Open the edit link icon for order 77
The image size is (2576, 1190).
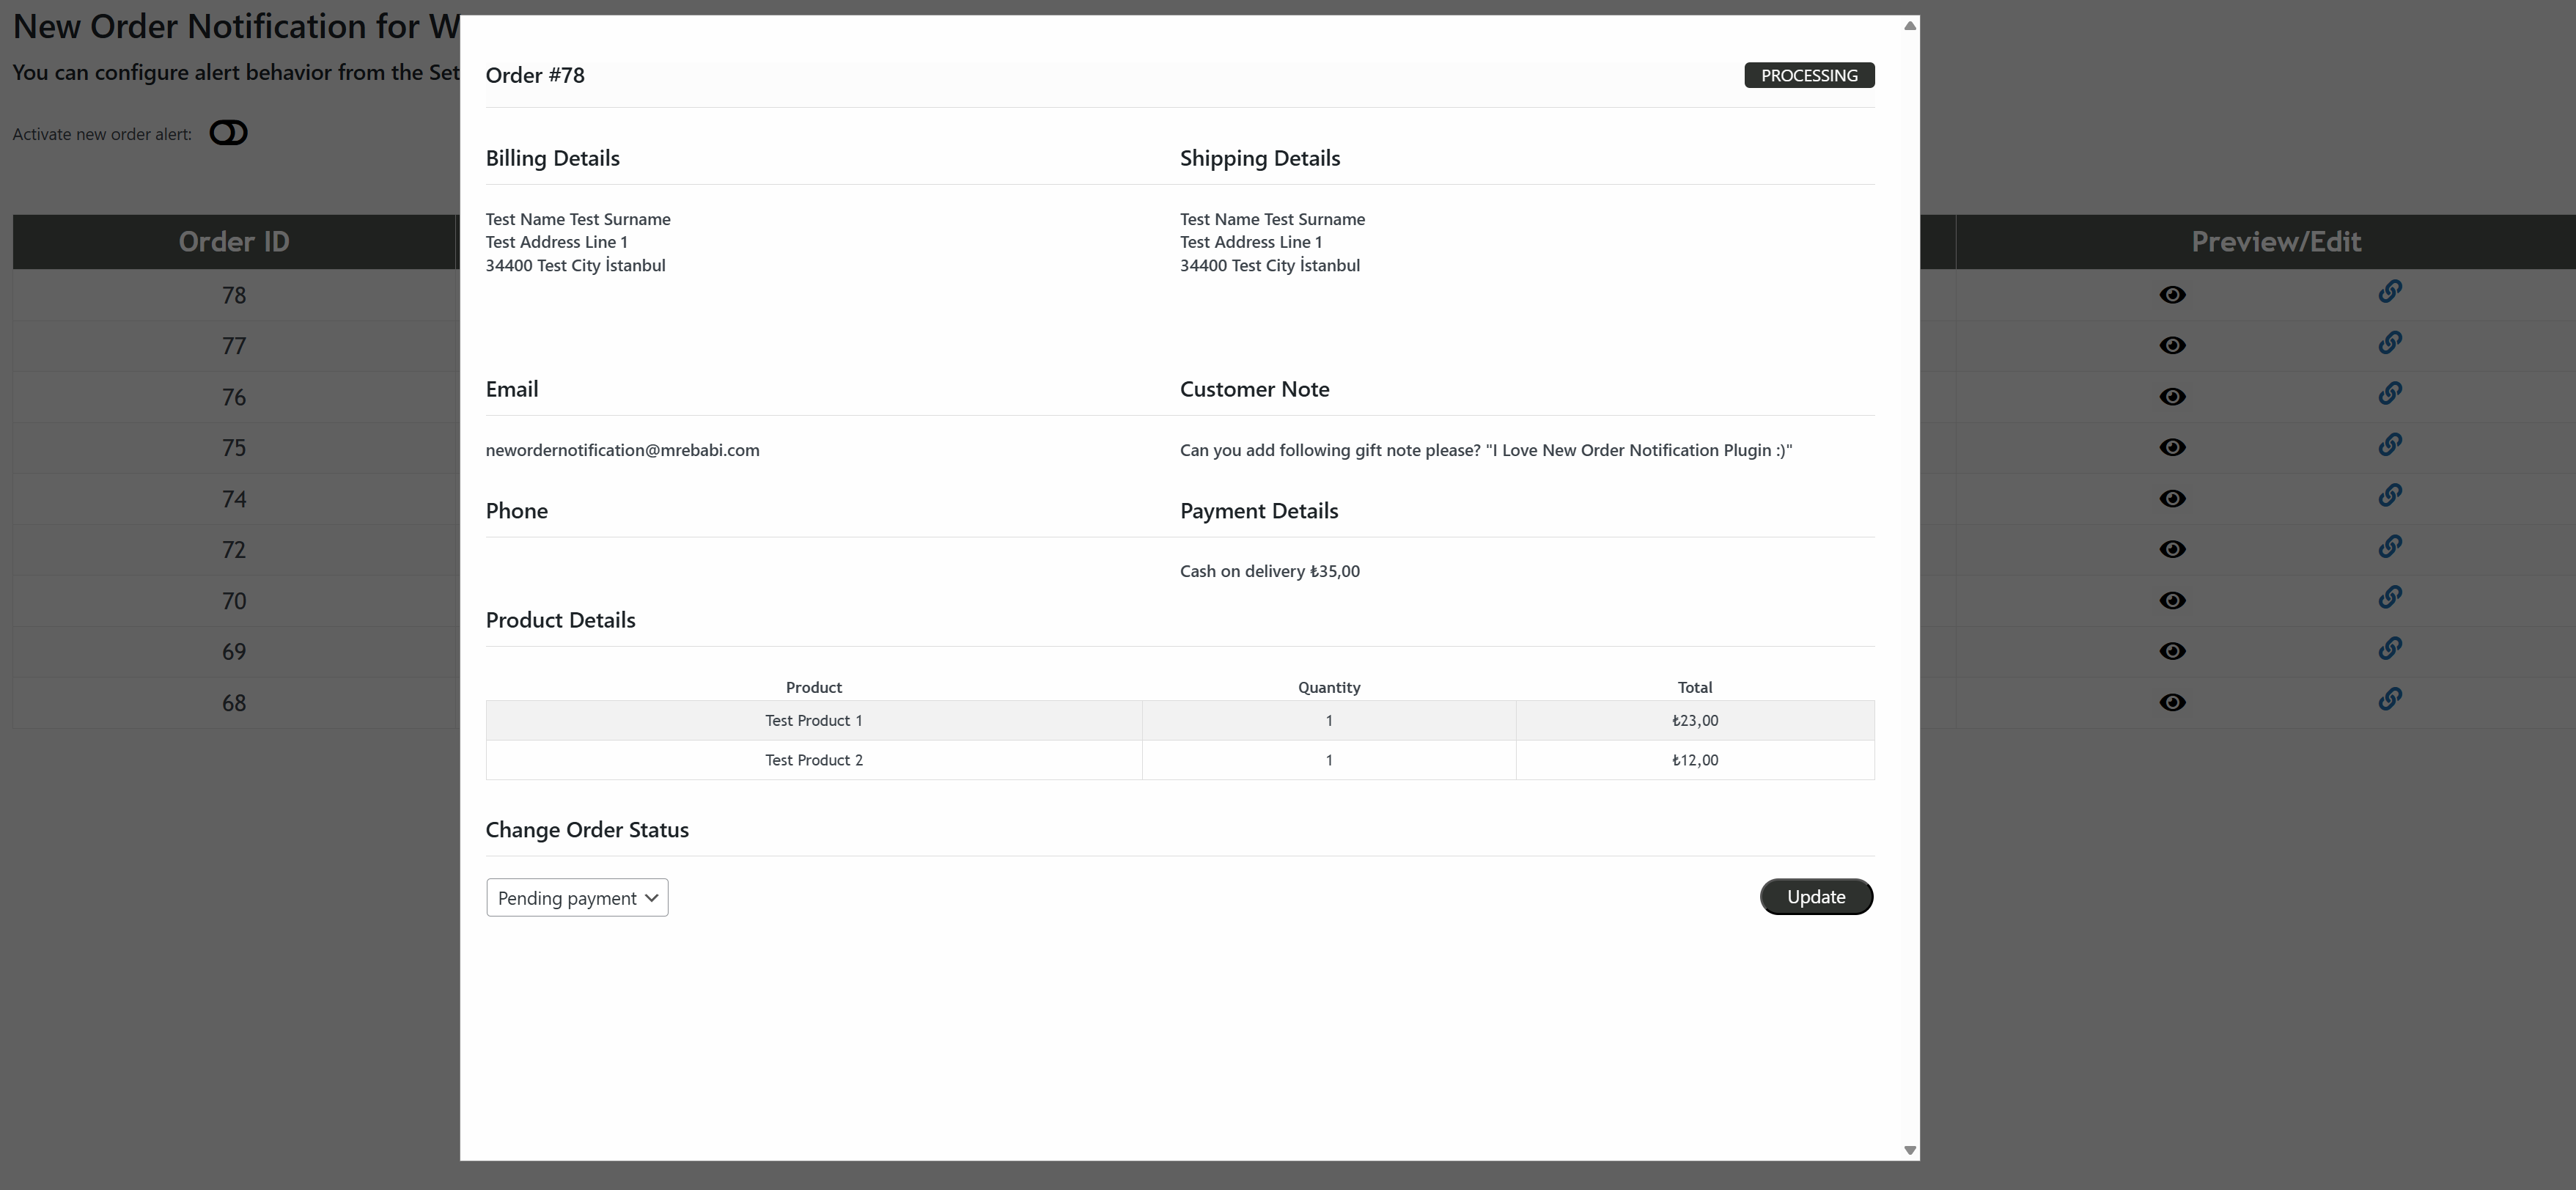point(2391,342)
